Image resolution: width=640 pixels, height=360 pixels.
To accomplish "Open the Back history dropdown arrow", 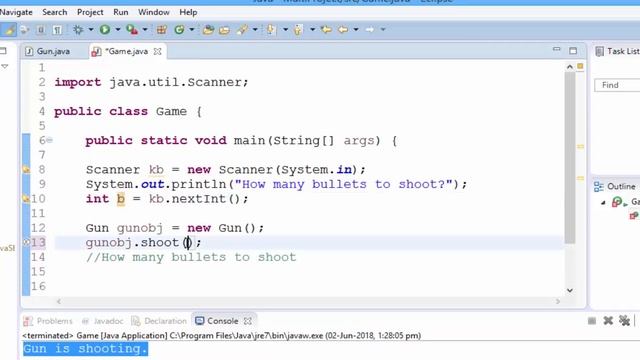I will coord(356,29).
